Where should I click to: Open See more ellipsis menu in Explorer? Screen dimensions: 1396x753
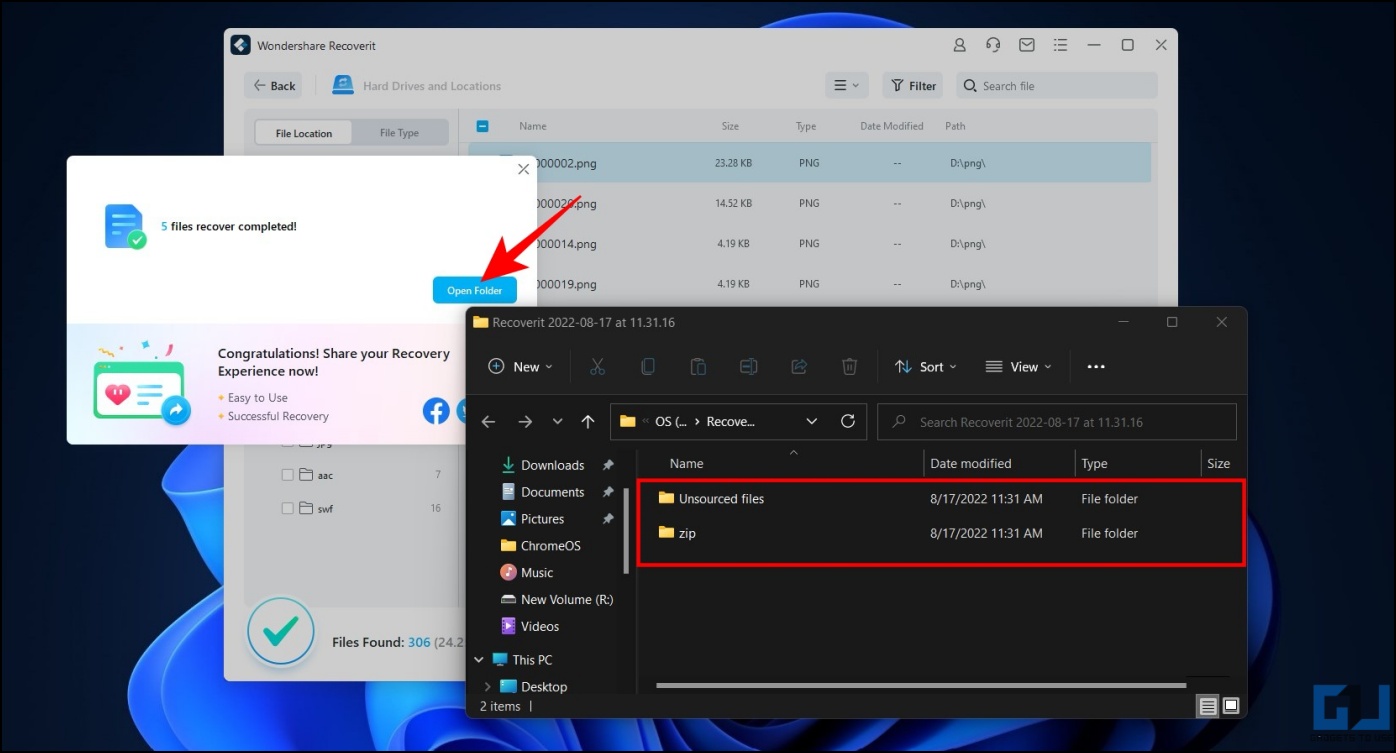(1096, 367)
